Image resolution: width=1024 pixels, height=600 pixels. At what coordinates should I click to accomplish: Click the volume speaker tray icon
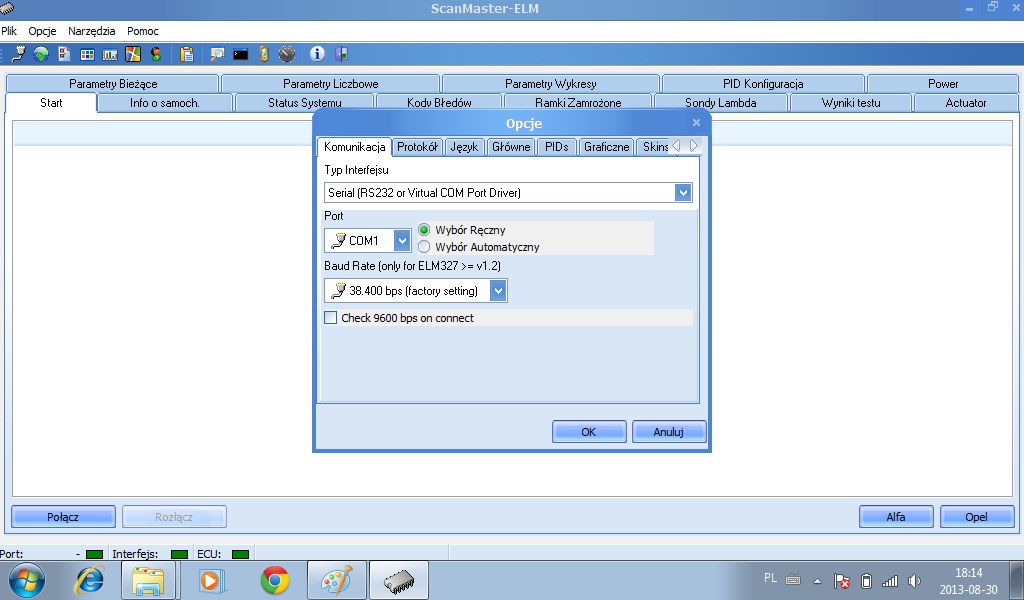pos(914,580)
